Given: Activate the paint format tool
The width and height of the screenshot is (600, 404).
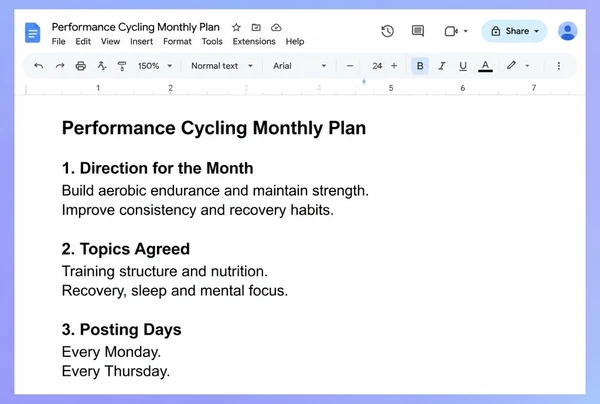Looking at the screenshot, I should click(122, 66).
